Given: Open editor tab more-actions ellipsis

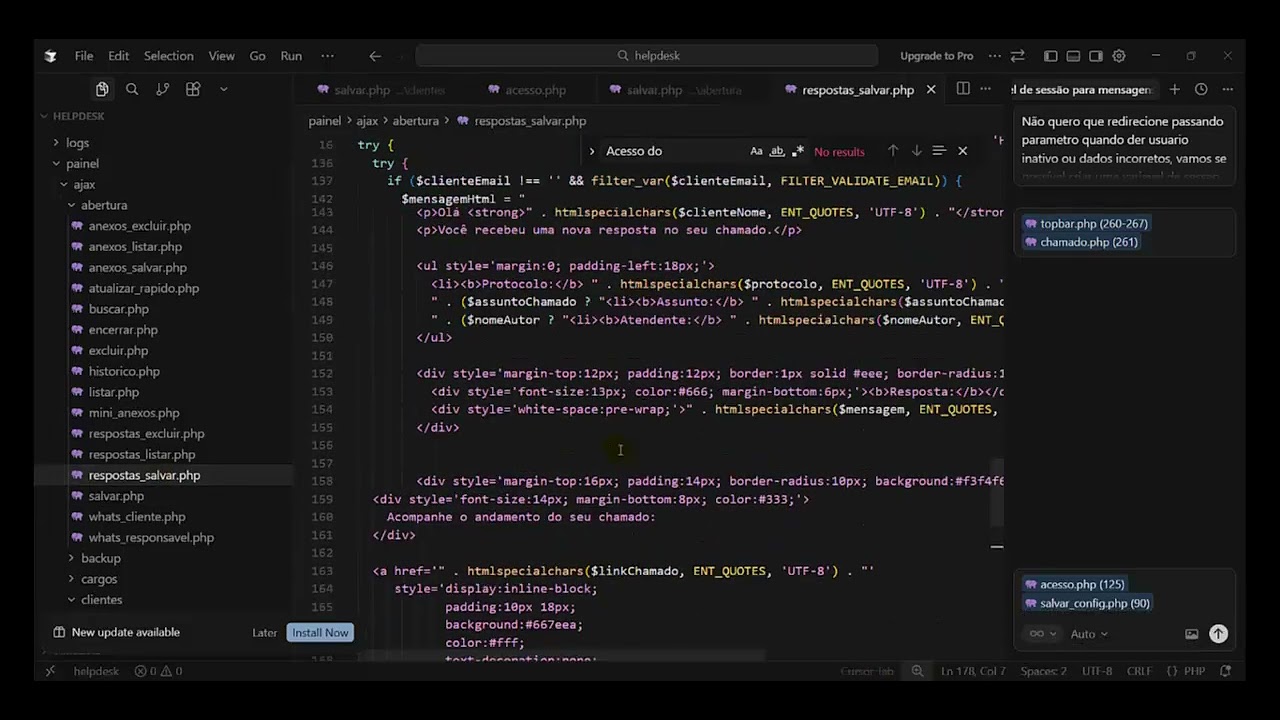Looking at the screenshot, I should [x=986, y=89].
